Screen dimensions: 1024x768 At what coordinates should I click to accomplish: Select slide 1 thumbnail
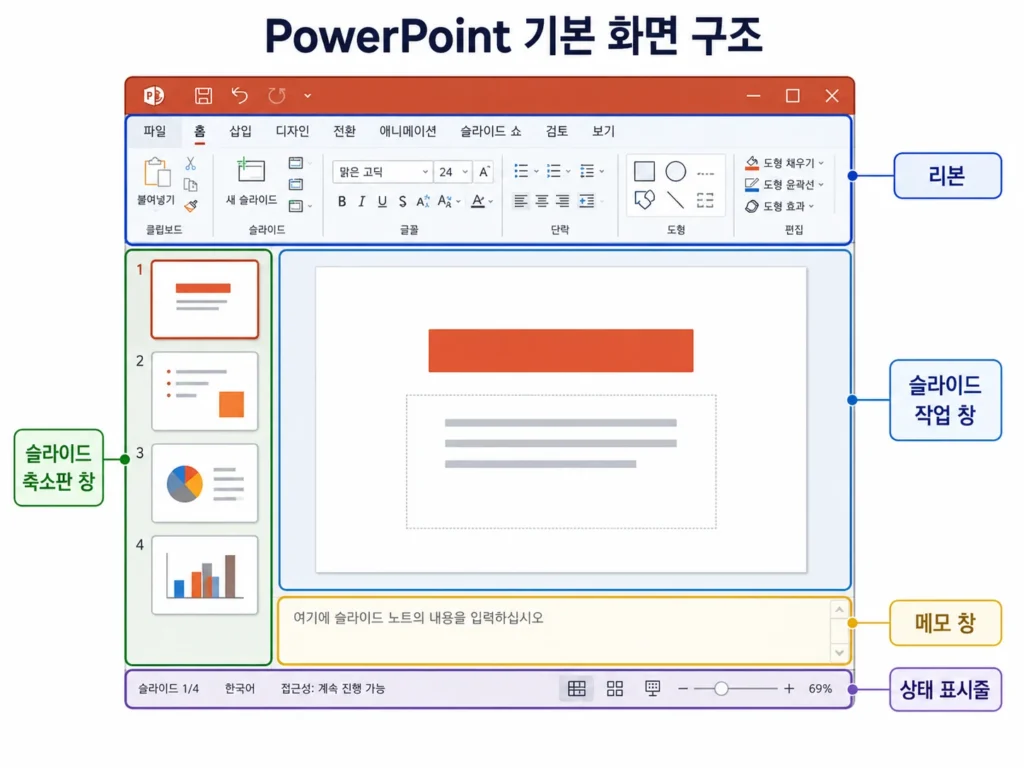(205, 300)
